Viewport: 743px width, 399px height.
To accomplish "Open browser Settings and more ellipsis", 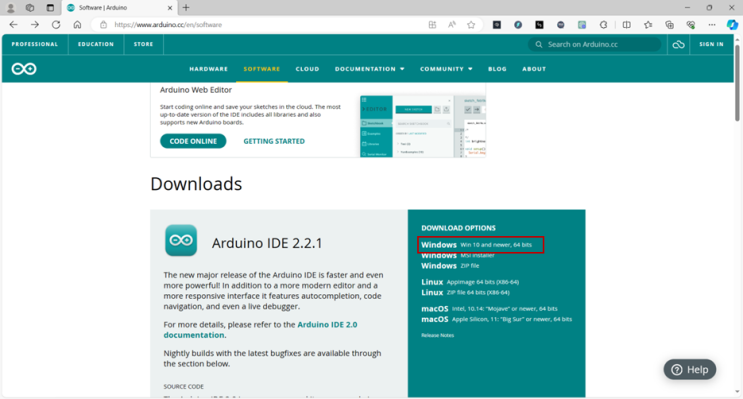I will pos(712,25).
